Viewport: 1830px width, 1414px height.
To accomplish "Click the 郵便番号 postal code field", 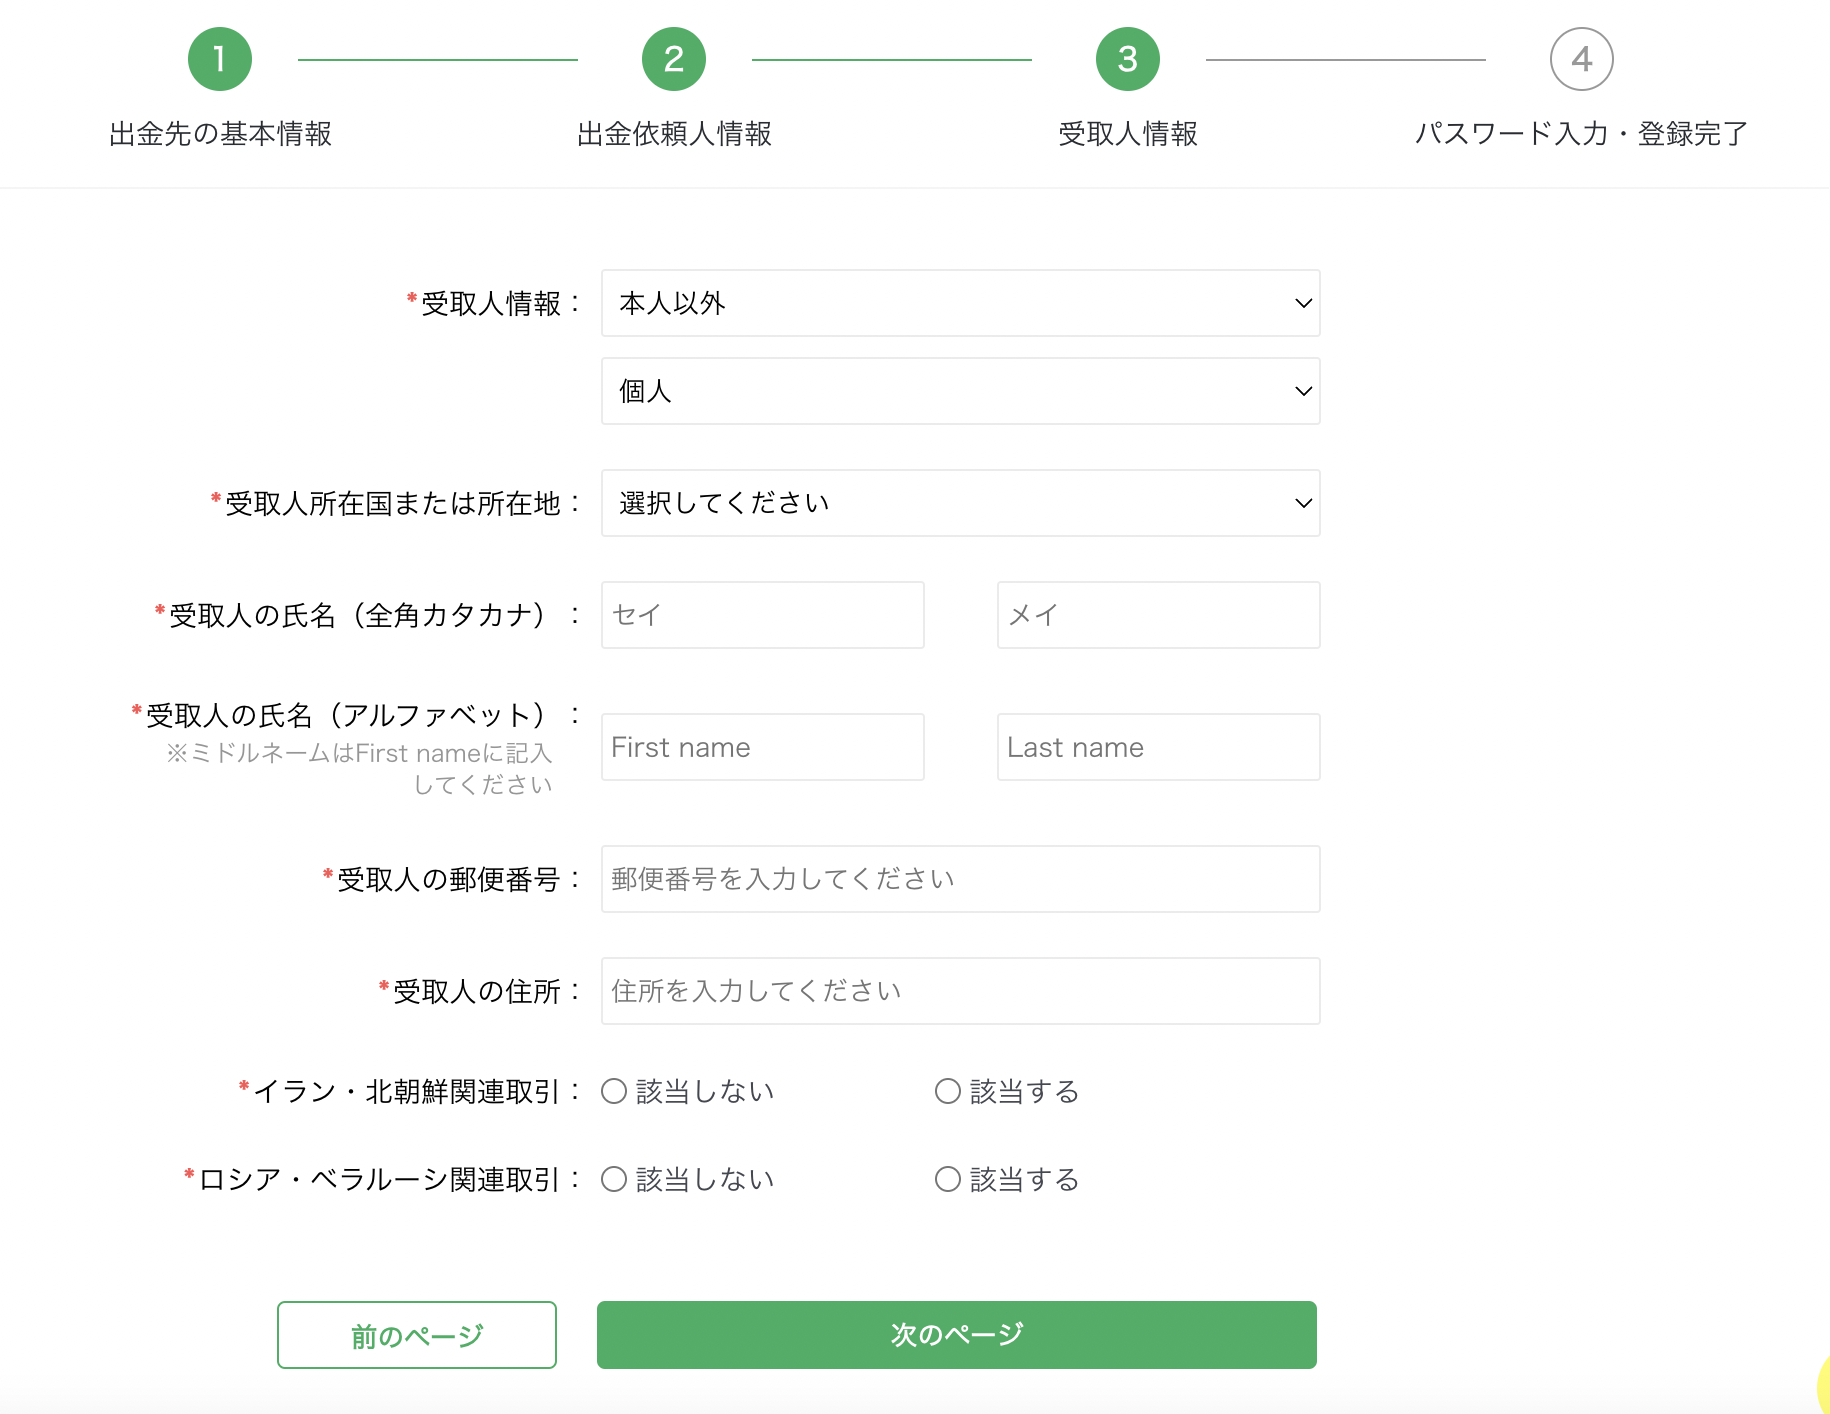I will point(960,879).
